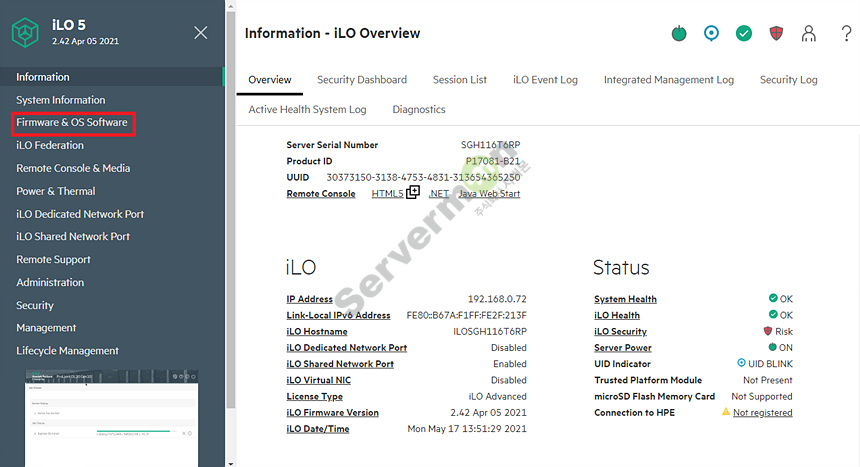Viewport: 860px width, 467px height.
Task: Switch to Diagnostics tab
Action: 419,110
